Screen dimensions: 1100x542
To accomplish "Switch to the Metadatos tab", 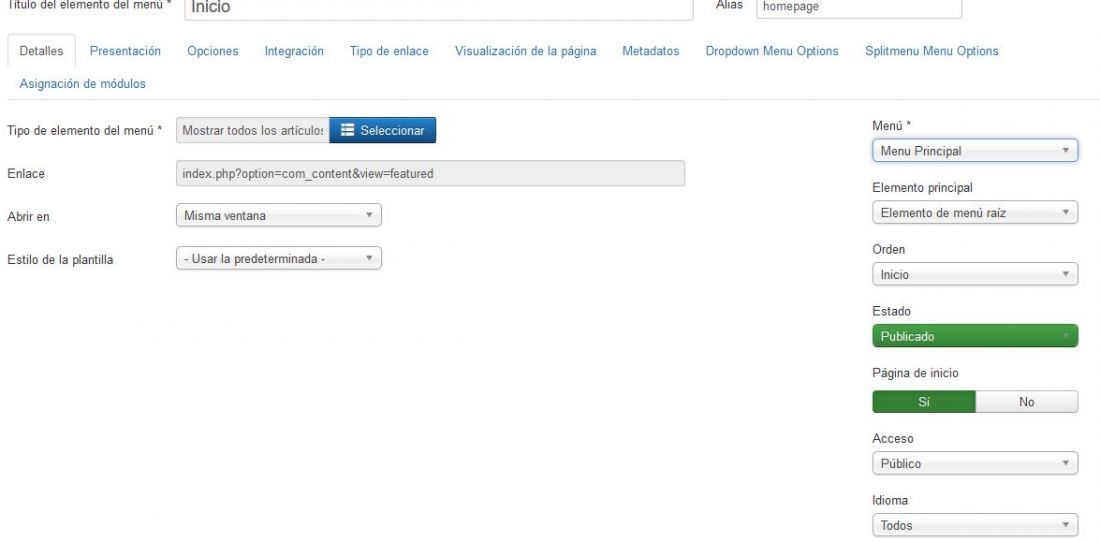I will point(651,51).
